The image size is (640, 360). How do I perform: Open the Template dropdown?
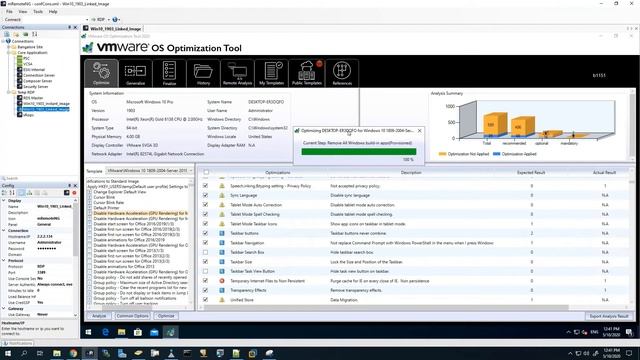click(149, 171)
